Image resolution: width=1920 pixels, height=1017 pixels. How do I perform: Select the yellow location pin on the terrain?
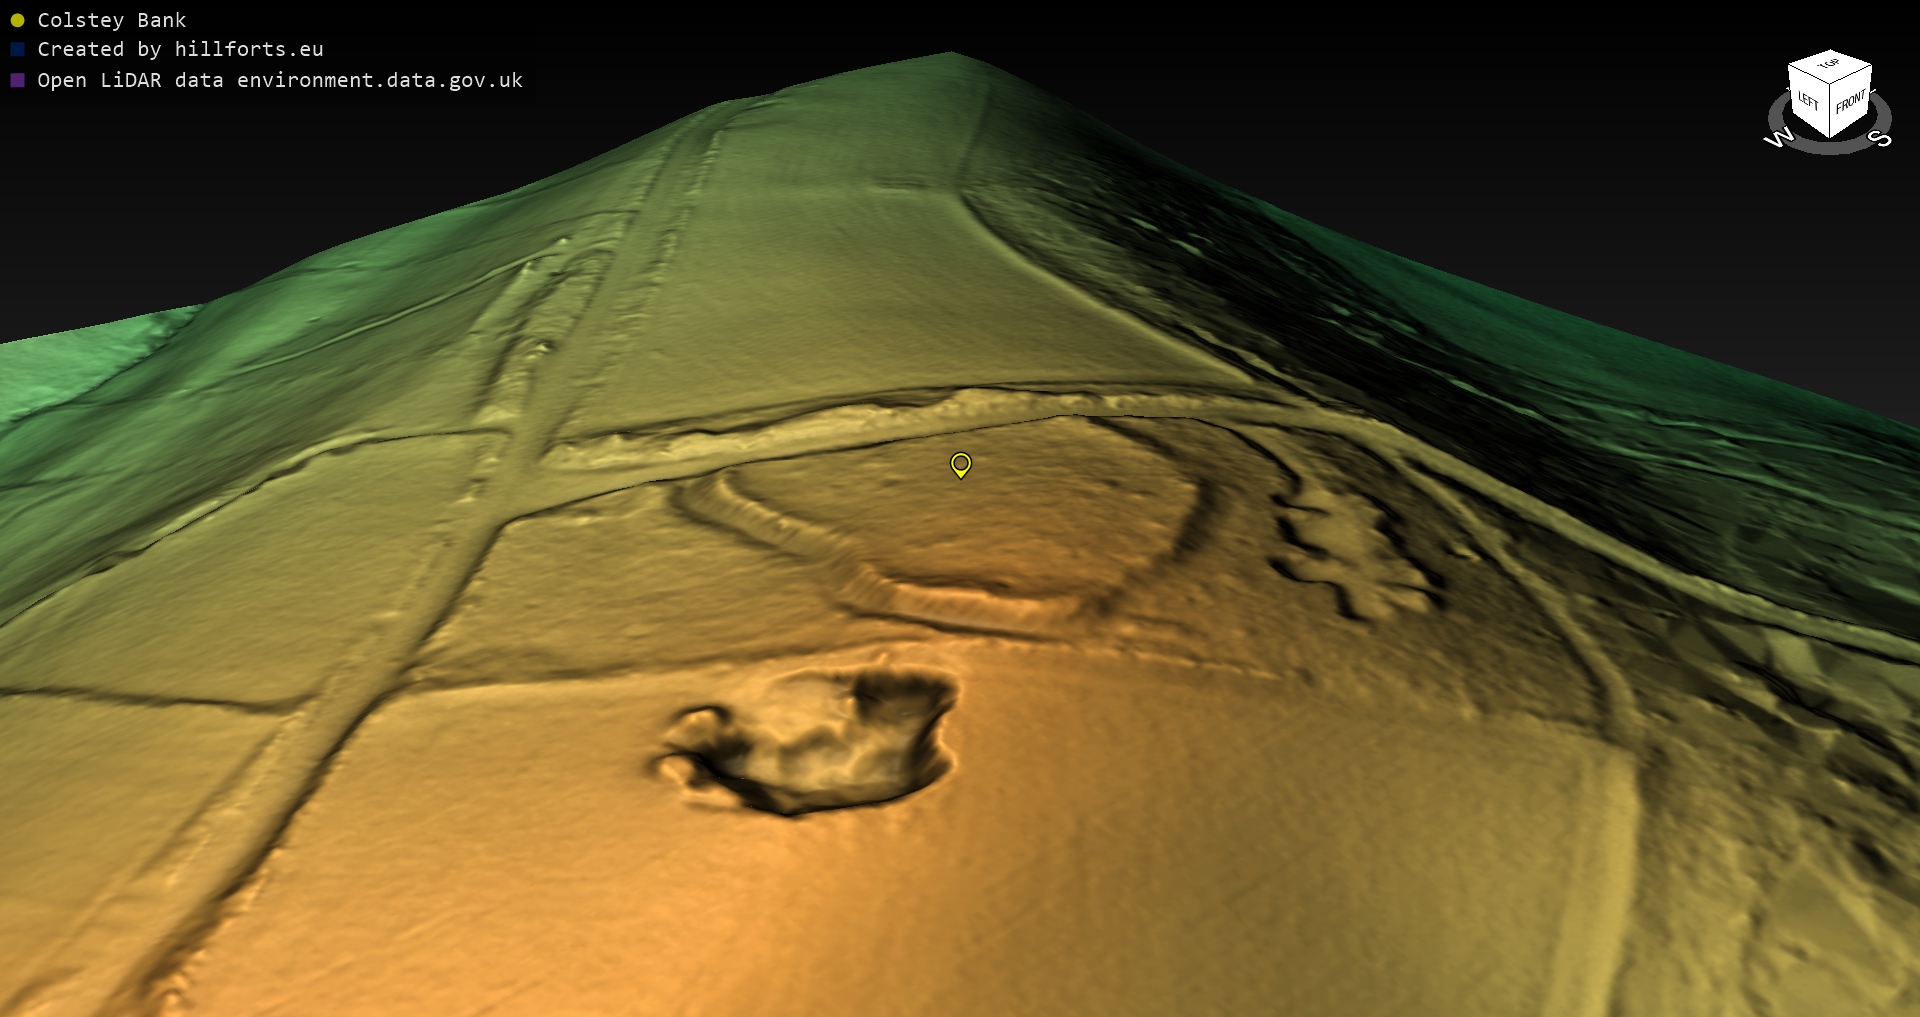pos(960,464)
